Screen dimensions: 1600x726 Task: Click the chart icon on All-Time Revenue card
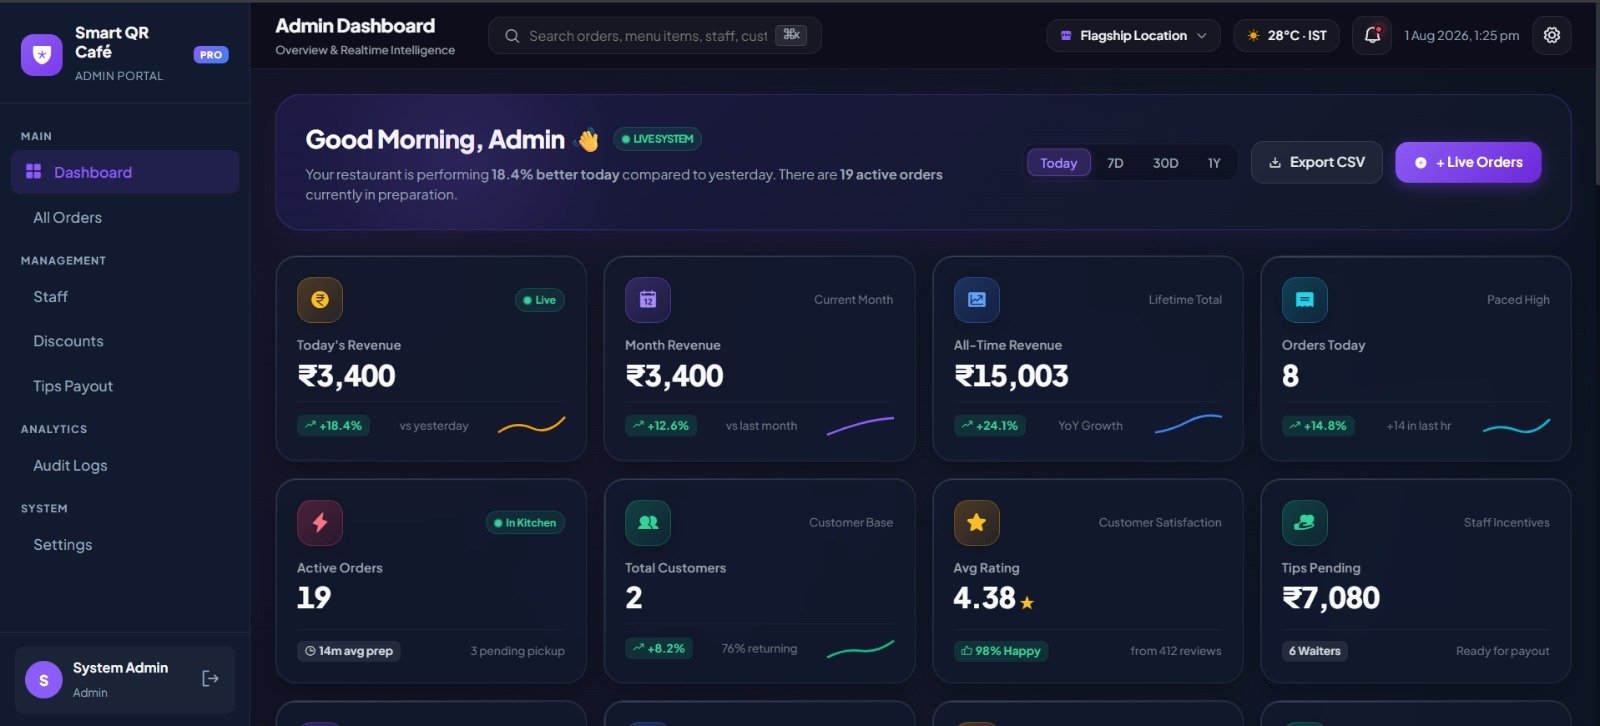[977, 300]
